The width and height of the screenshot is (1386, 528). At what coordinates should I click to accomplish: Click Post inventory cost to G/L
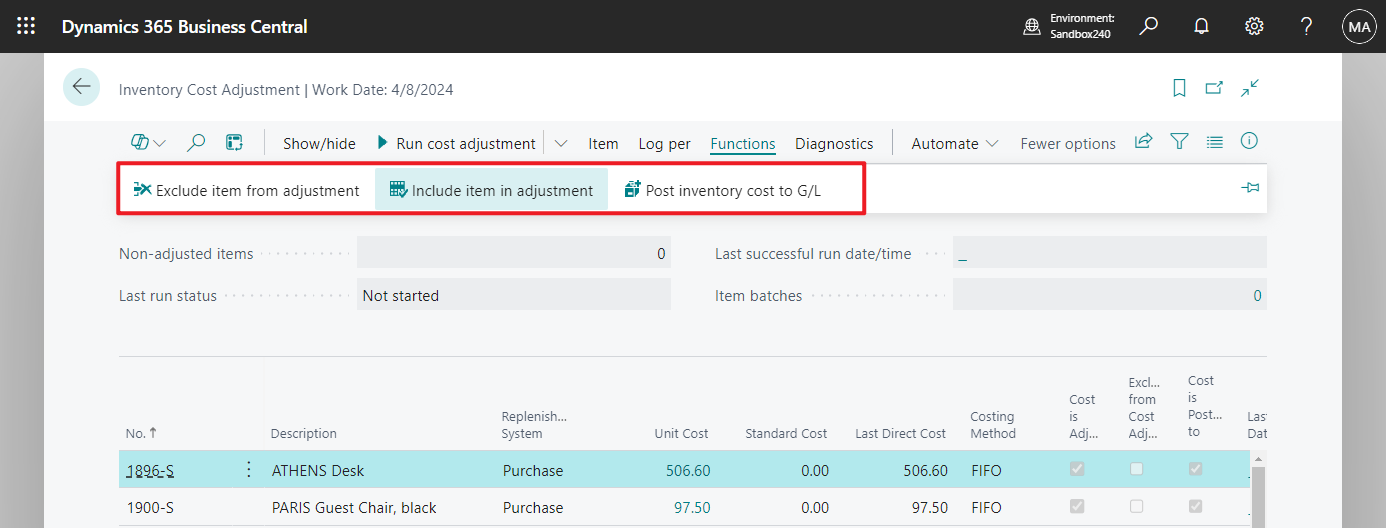pos(722,190)
